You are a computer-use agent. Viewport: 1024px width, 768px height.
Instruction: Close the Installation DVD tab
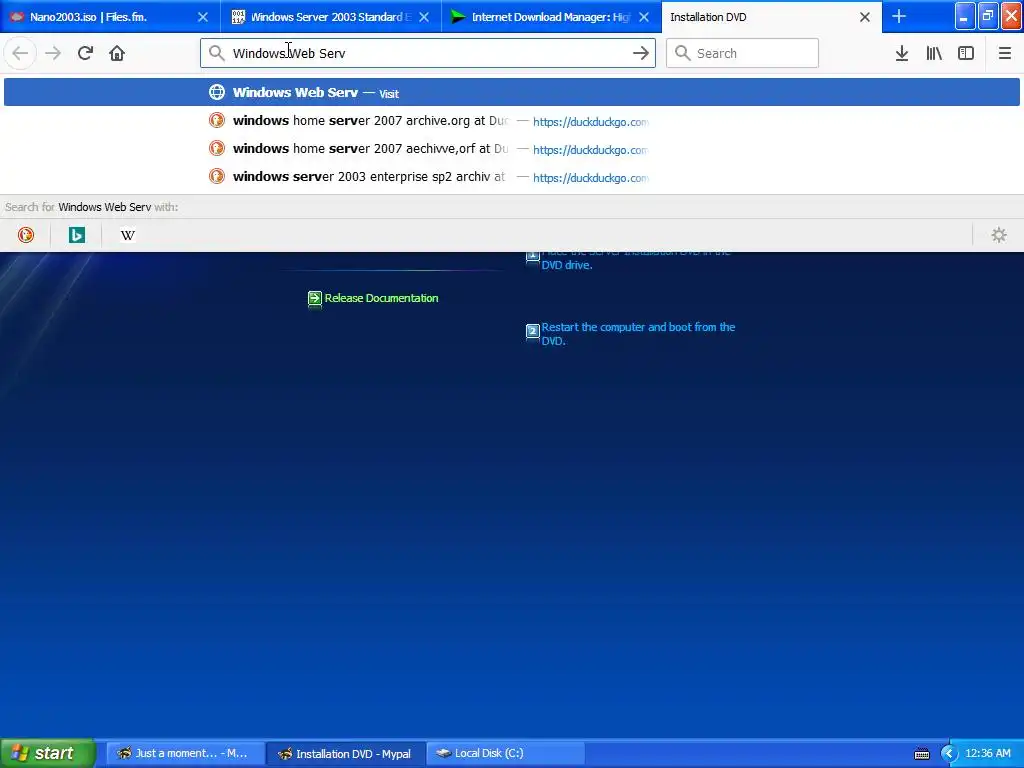(x=865, y=17)
